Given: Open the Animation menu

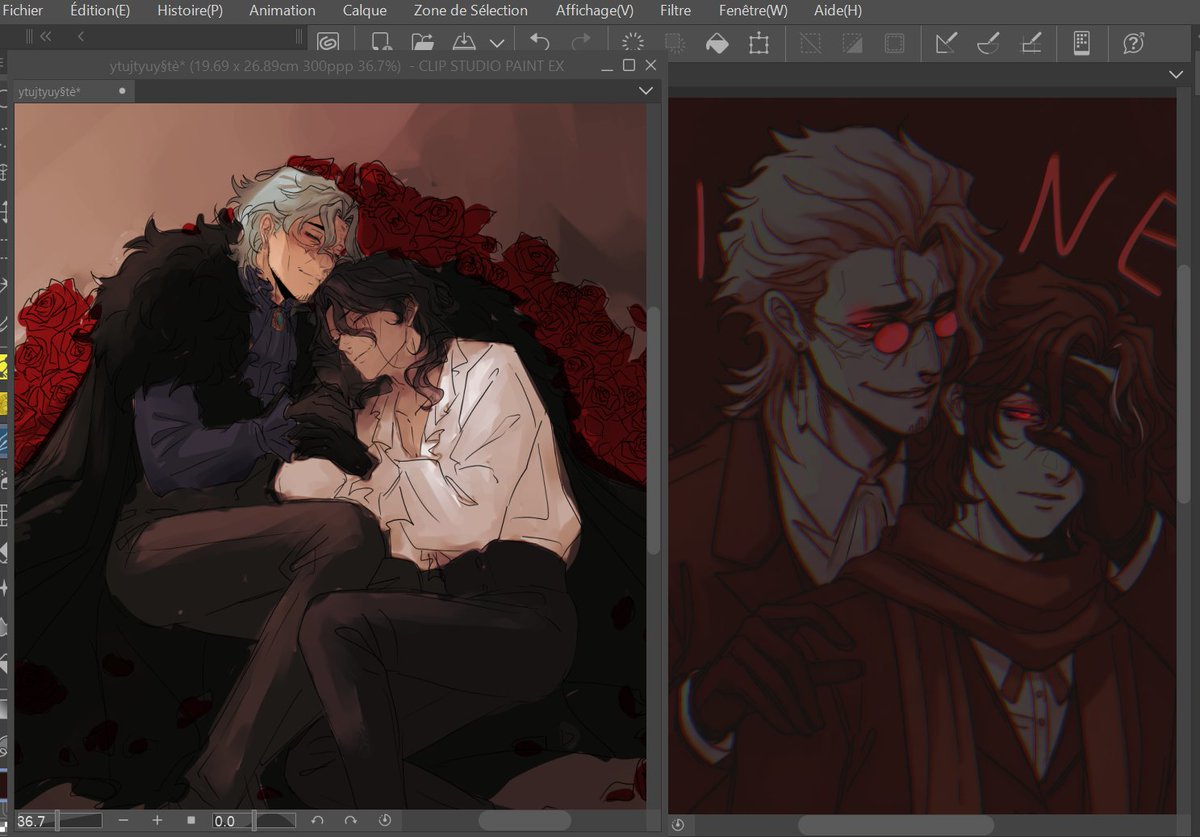Looking at the screenshot, I should [x=281, y=10].
